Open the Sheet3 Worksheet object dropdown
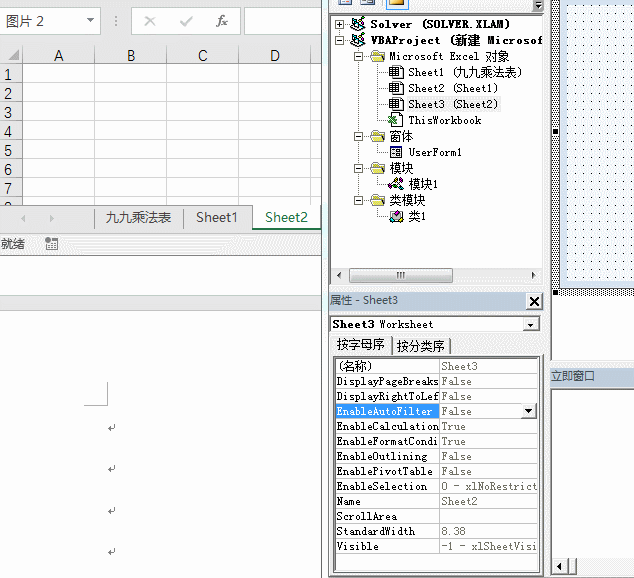This screenshot has width=634, height=578. (x=531, y=325)
